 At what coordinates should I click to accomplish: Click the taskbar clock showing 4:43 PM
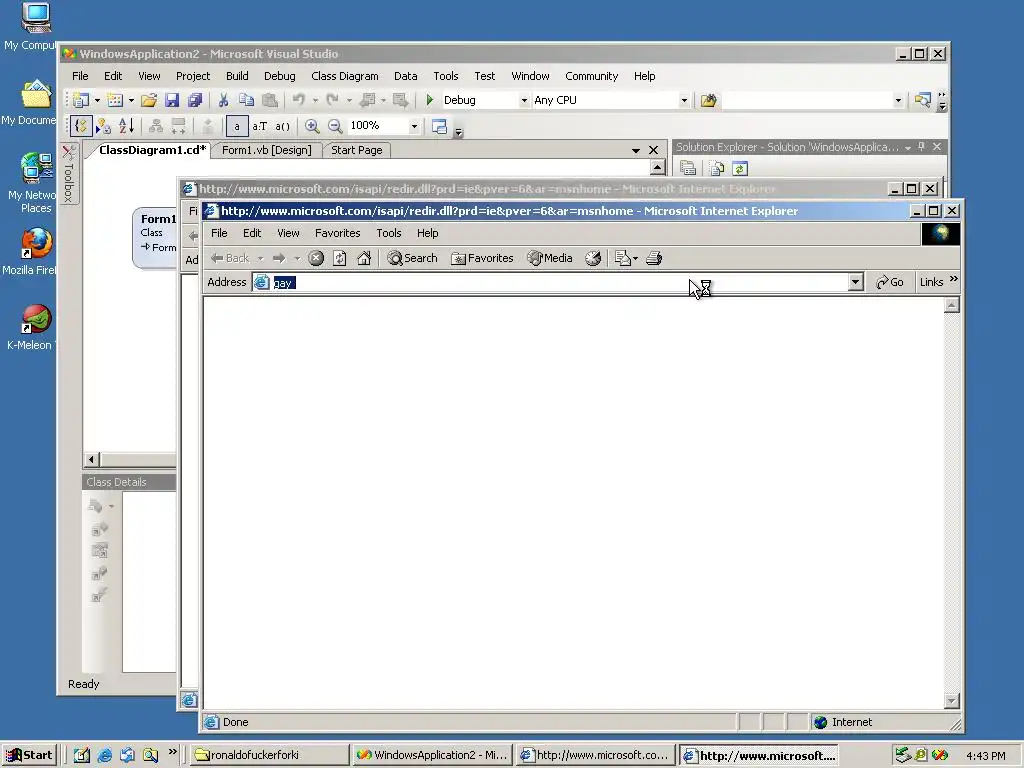(986, 756)
